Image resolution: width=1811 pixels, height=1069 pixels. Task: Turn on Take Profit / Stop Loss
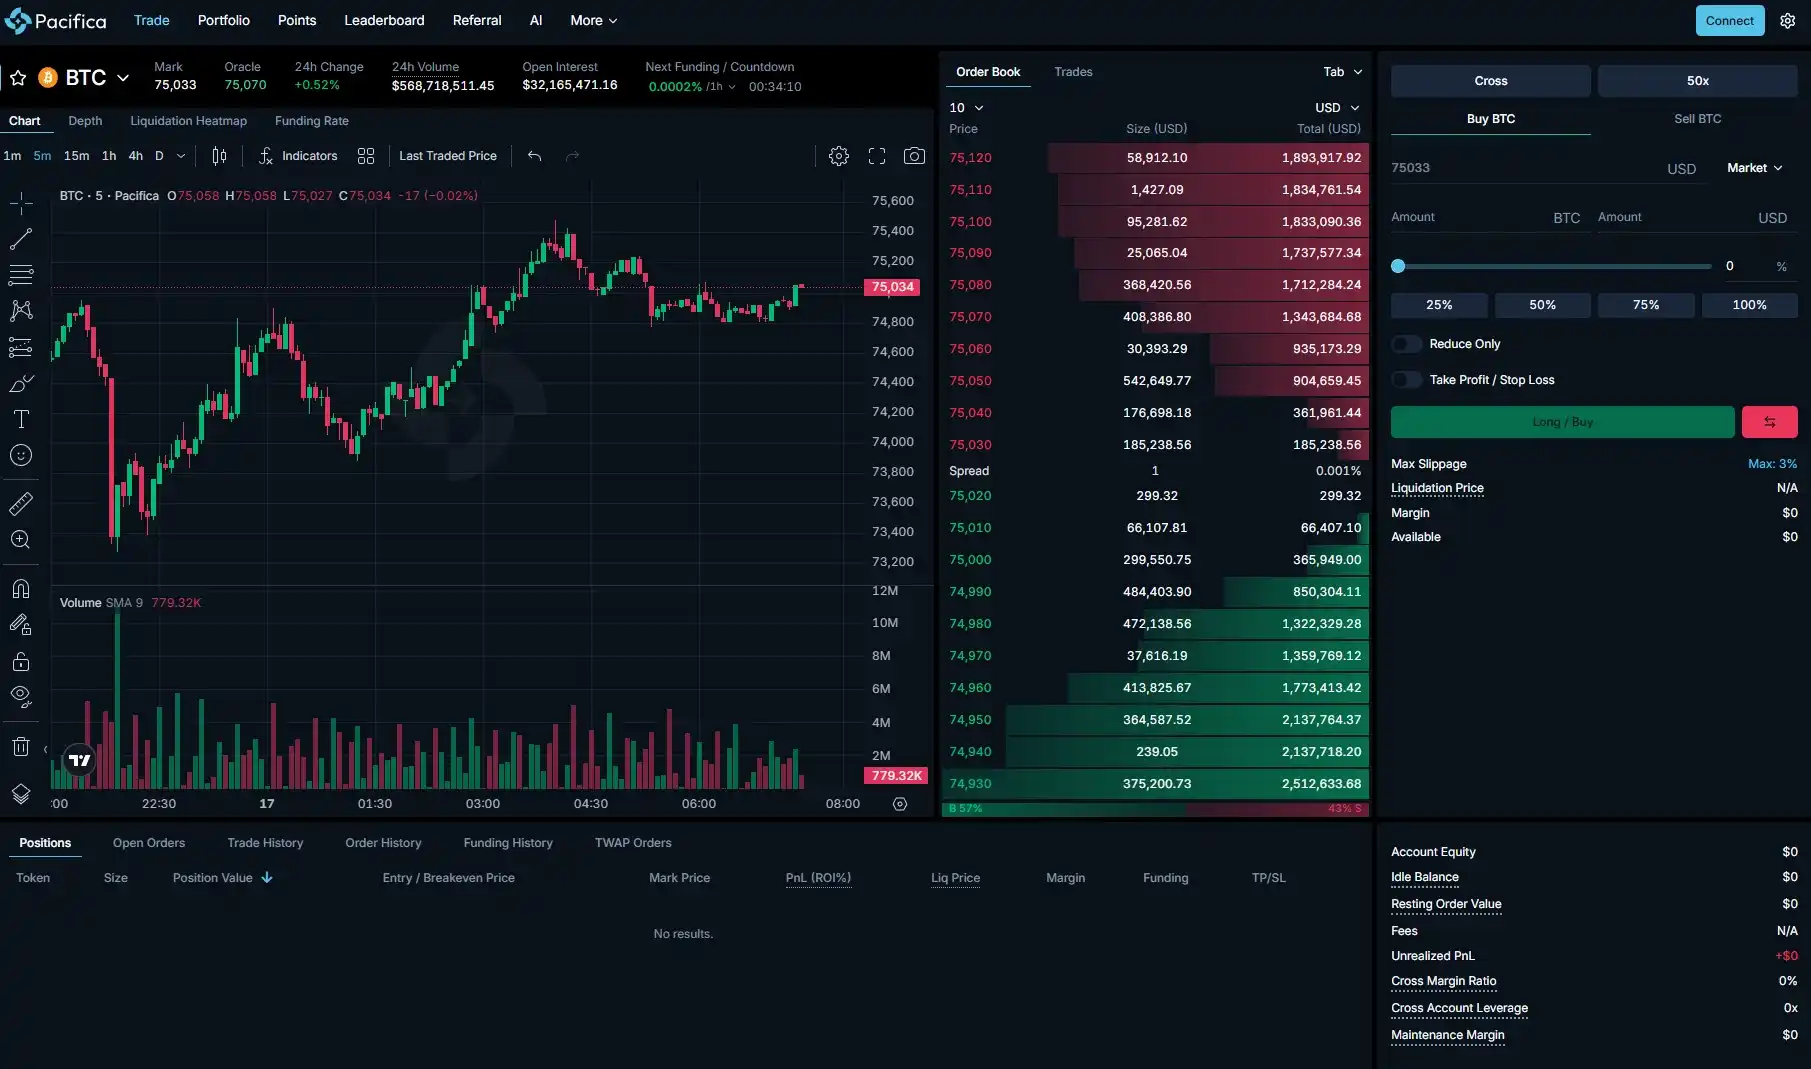[1406, 380]
